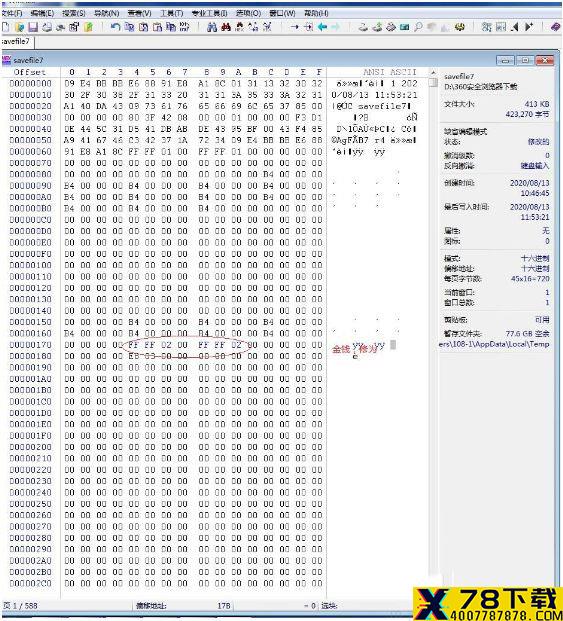Select the circled FF byte at offset 174
This screenshot has width=563, height=621.
click(133, 345)
